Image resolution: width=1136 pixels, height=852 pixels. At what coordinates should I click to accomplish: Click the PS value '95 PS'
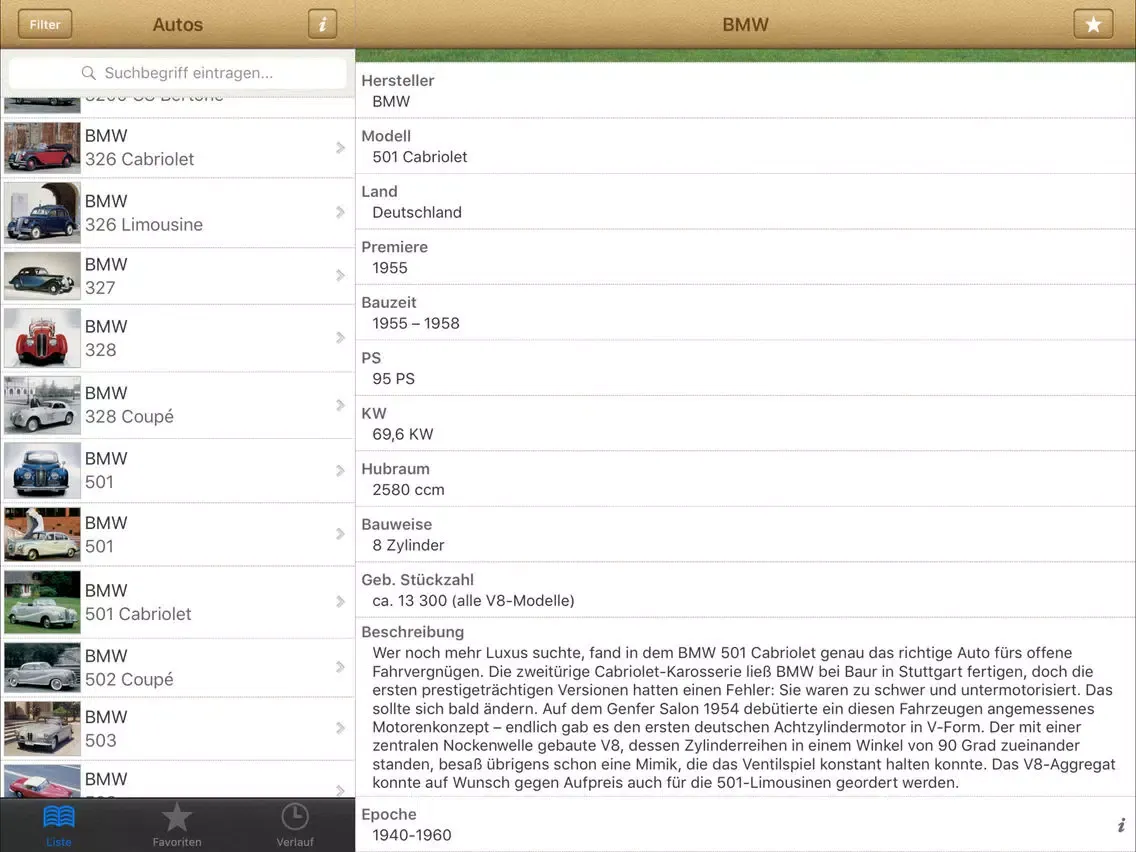(x=393, y=379)
